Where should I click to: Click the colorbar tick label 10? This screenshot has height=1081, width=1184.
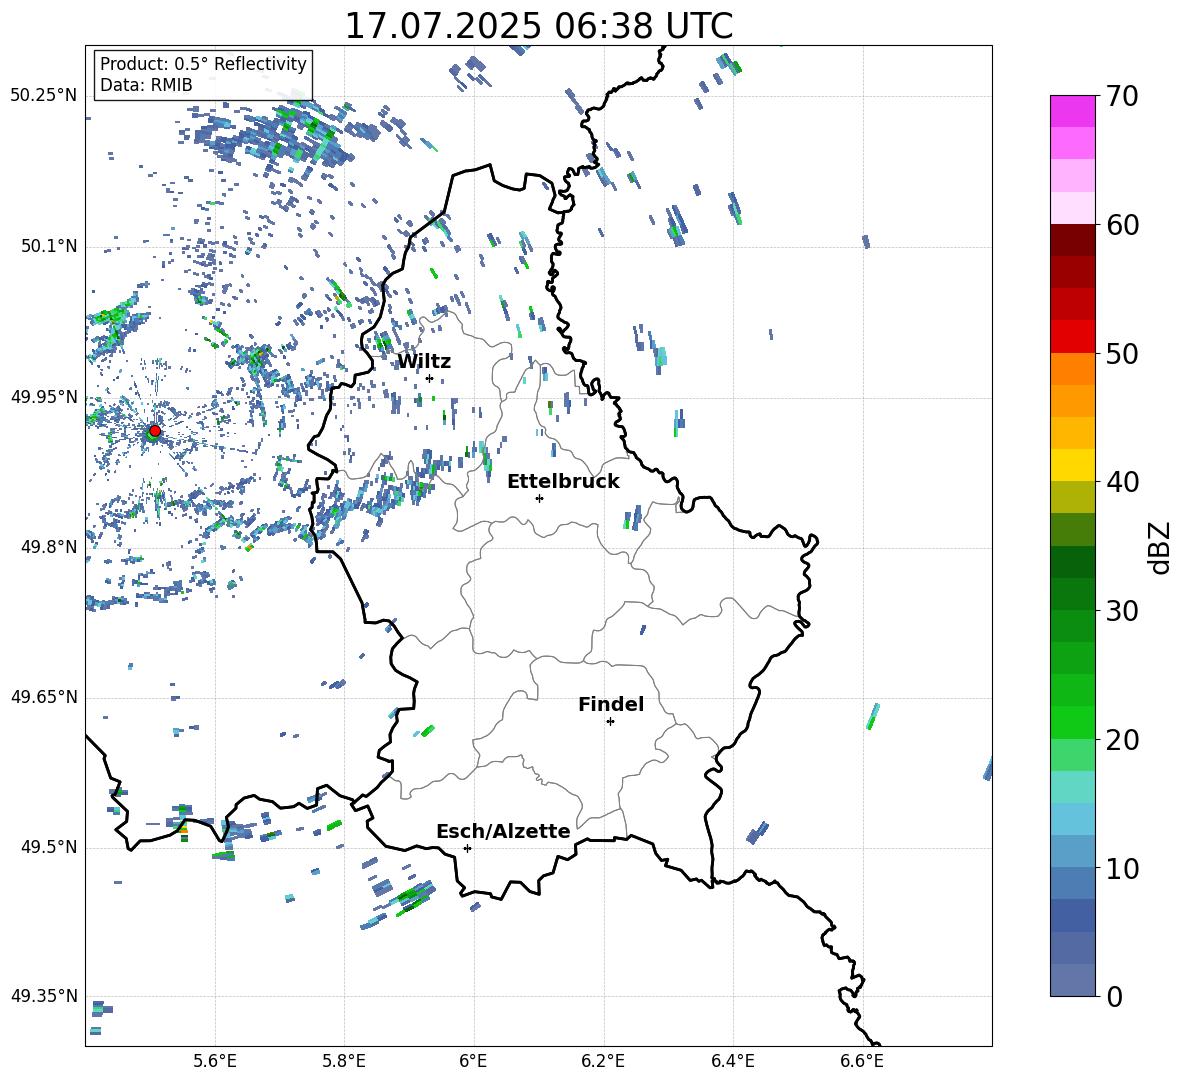pyautogui.click(x=1121, y=868)
